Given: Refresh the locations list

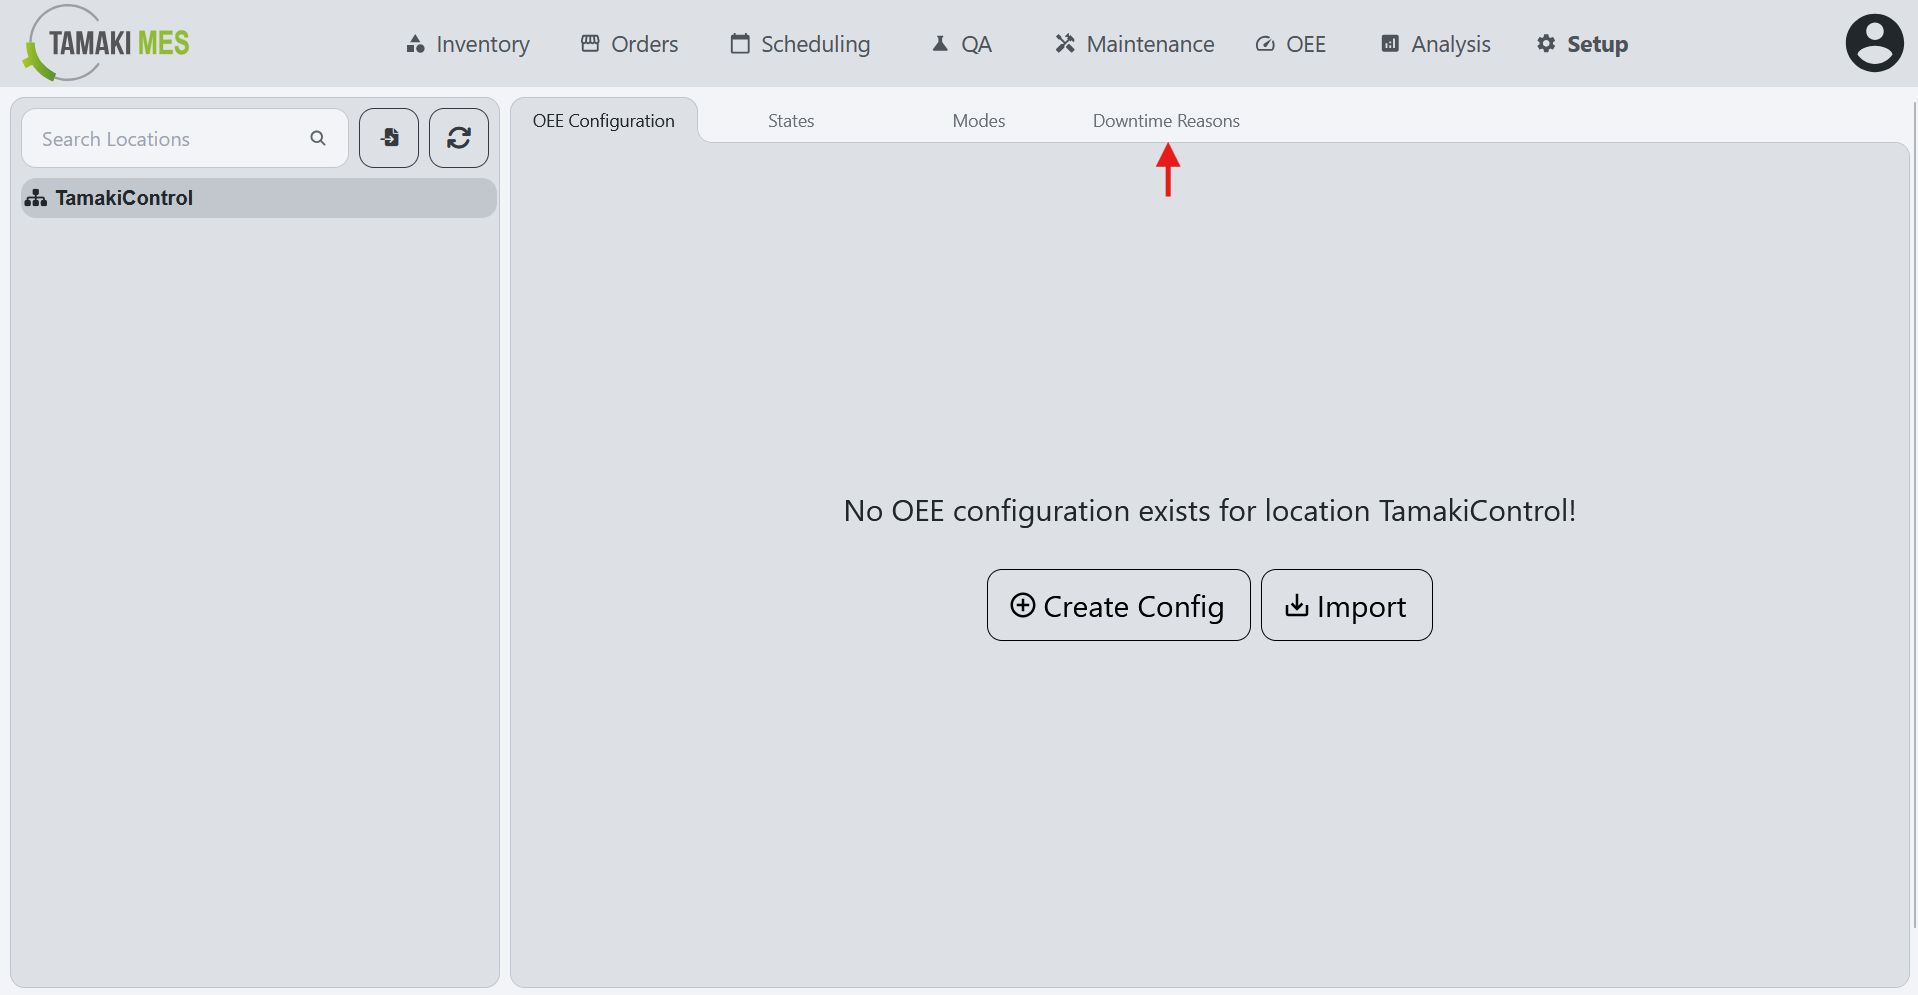Looking at the screenshot, I should tap(458, 138).
